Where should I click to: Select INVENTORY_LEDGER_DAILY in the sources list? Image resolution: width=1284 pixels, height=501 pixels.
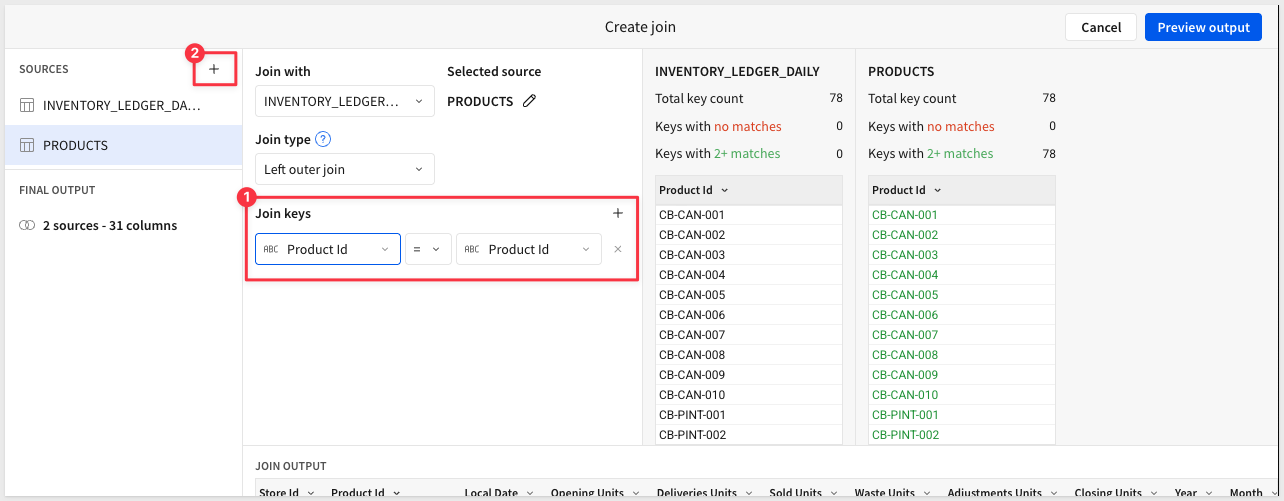(x=121, y=105)
